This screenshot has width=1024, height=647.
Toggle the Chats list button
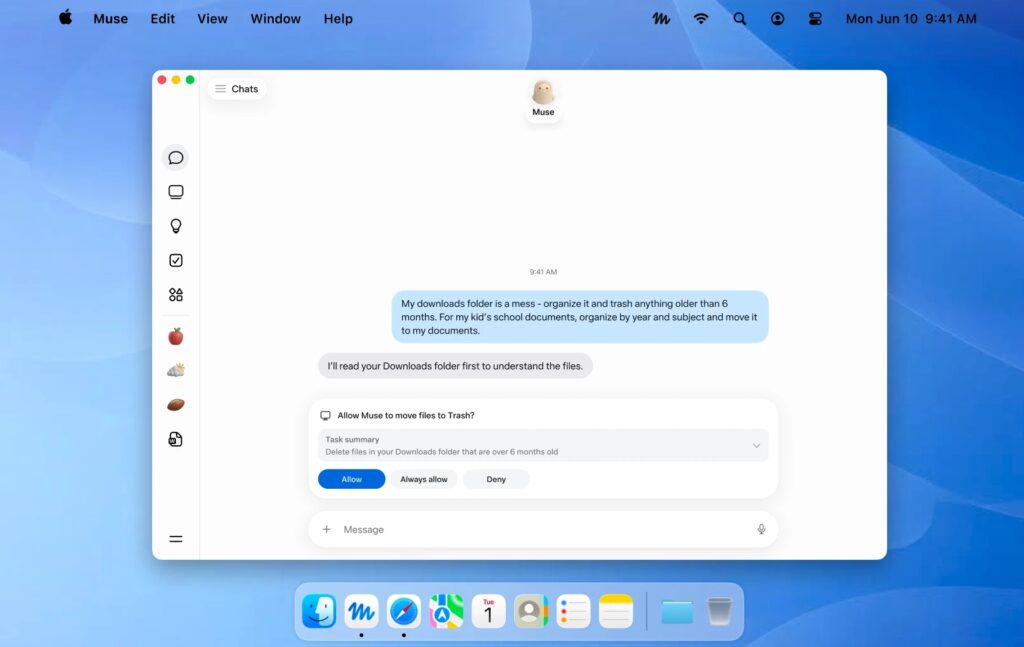pos(237,89)
